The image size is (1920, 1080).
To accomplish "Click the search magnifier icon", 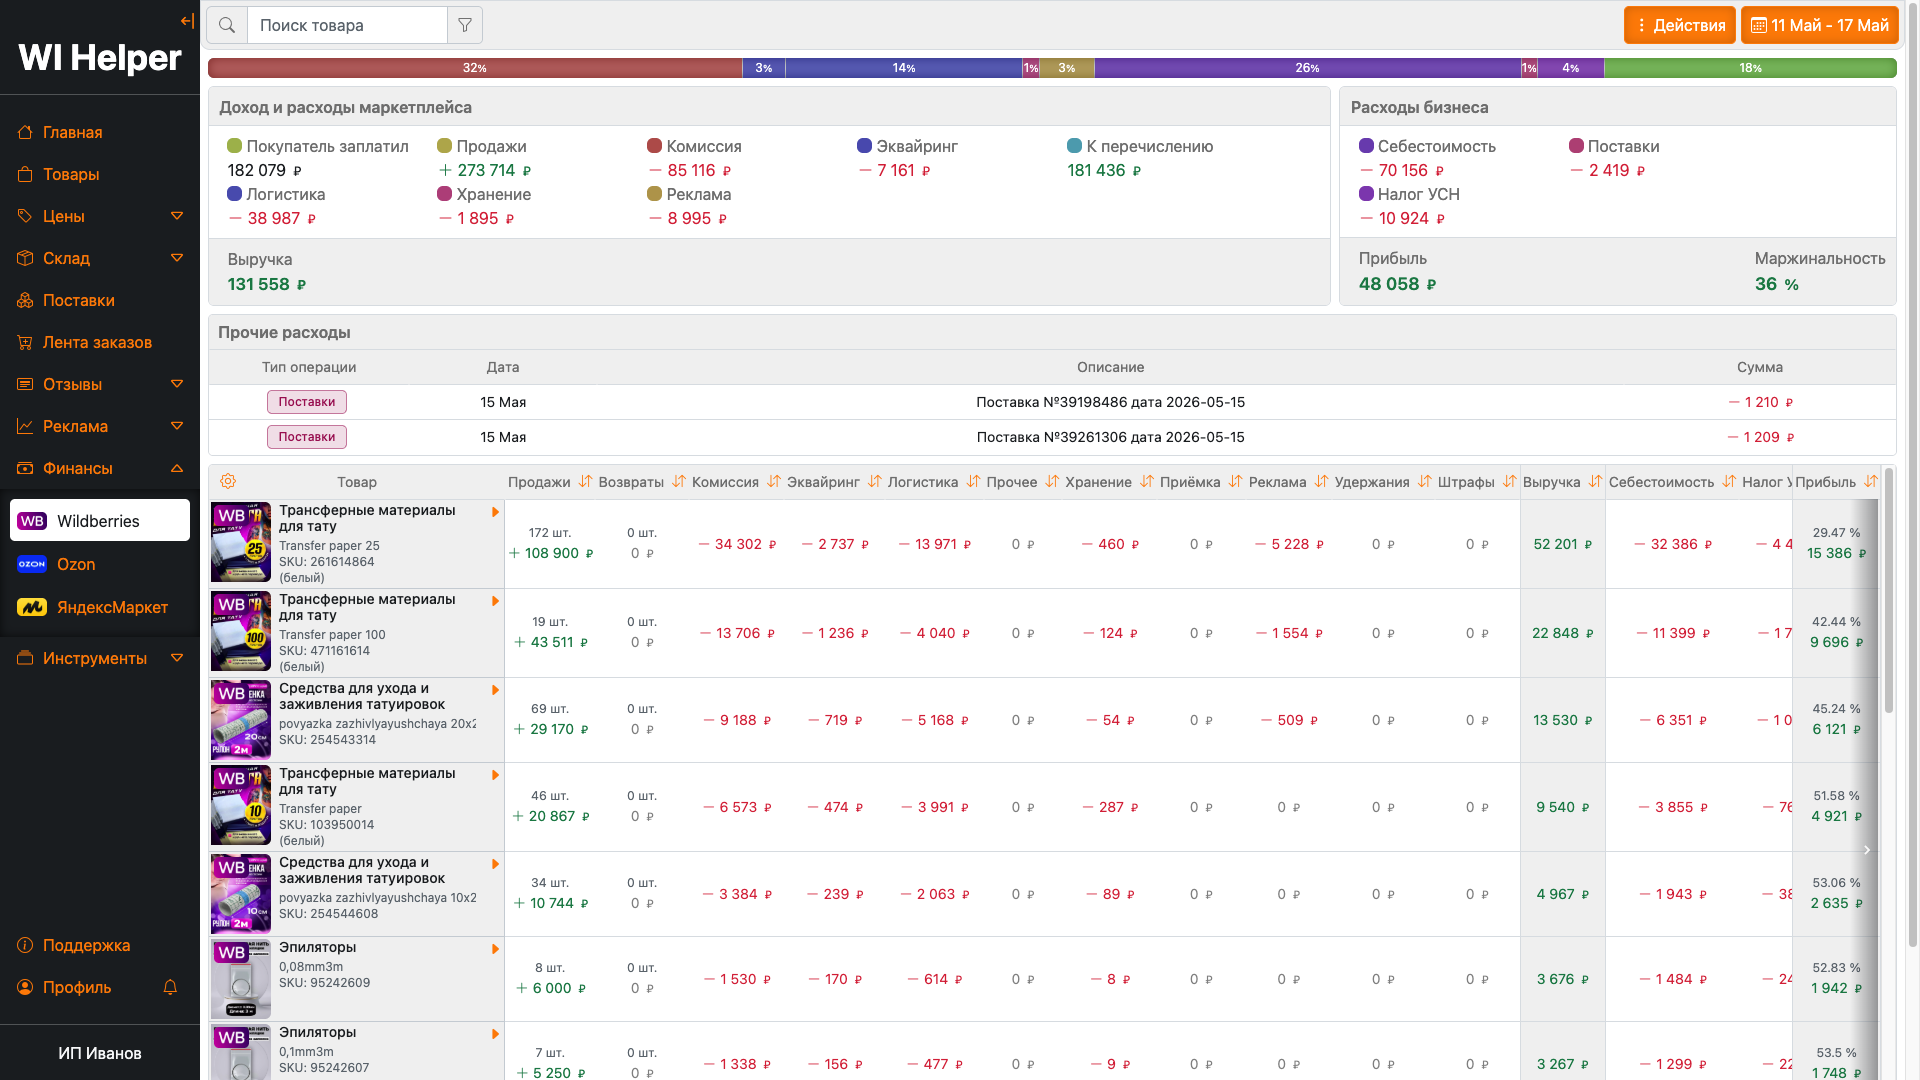I will point(227,25).
